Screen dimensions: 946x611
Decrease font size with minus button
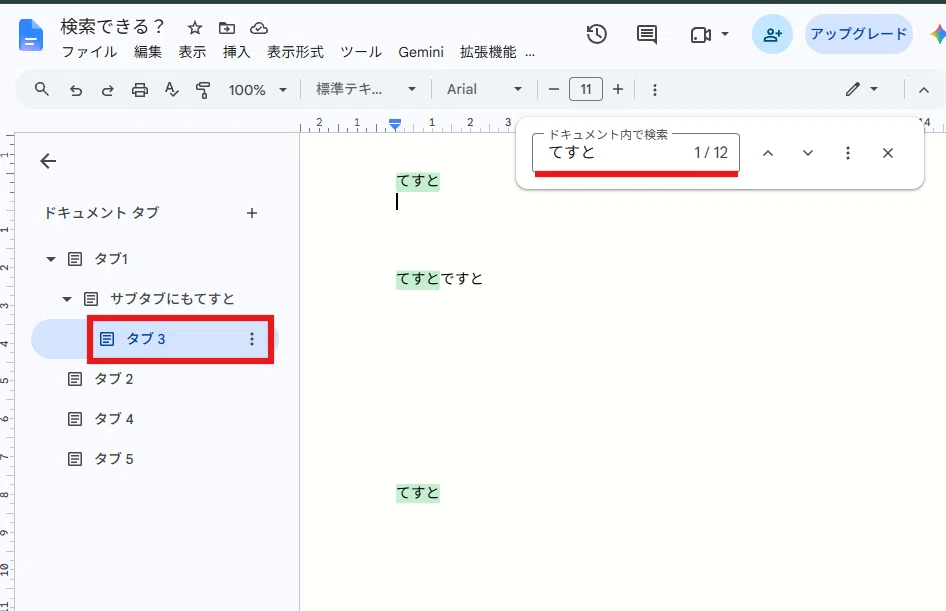pyautogui.click(x=554, y=89)
